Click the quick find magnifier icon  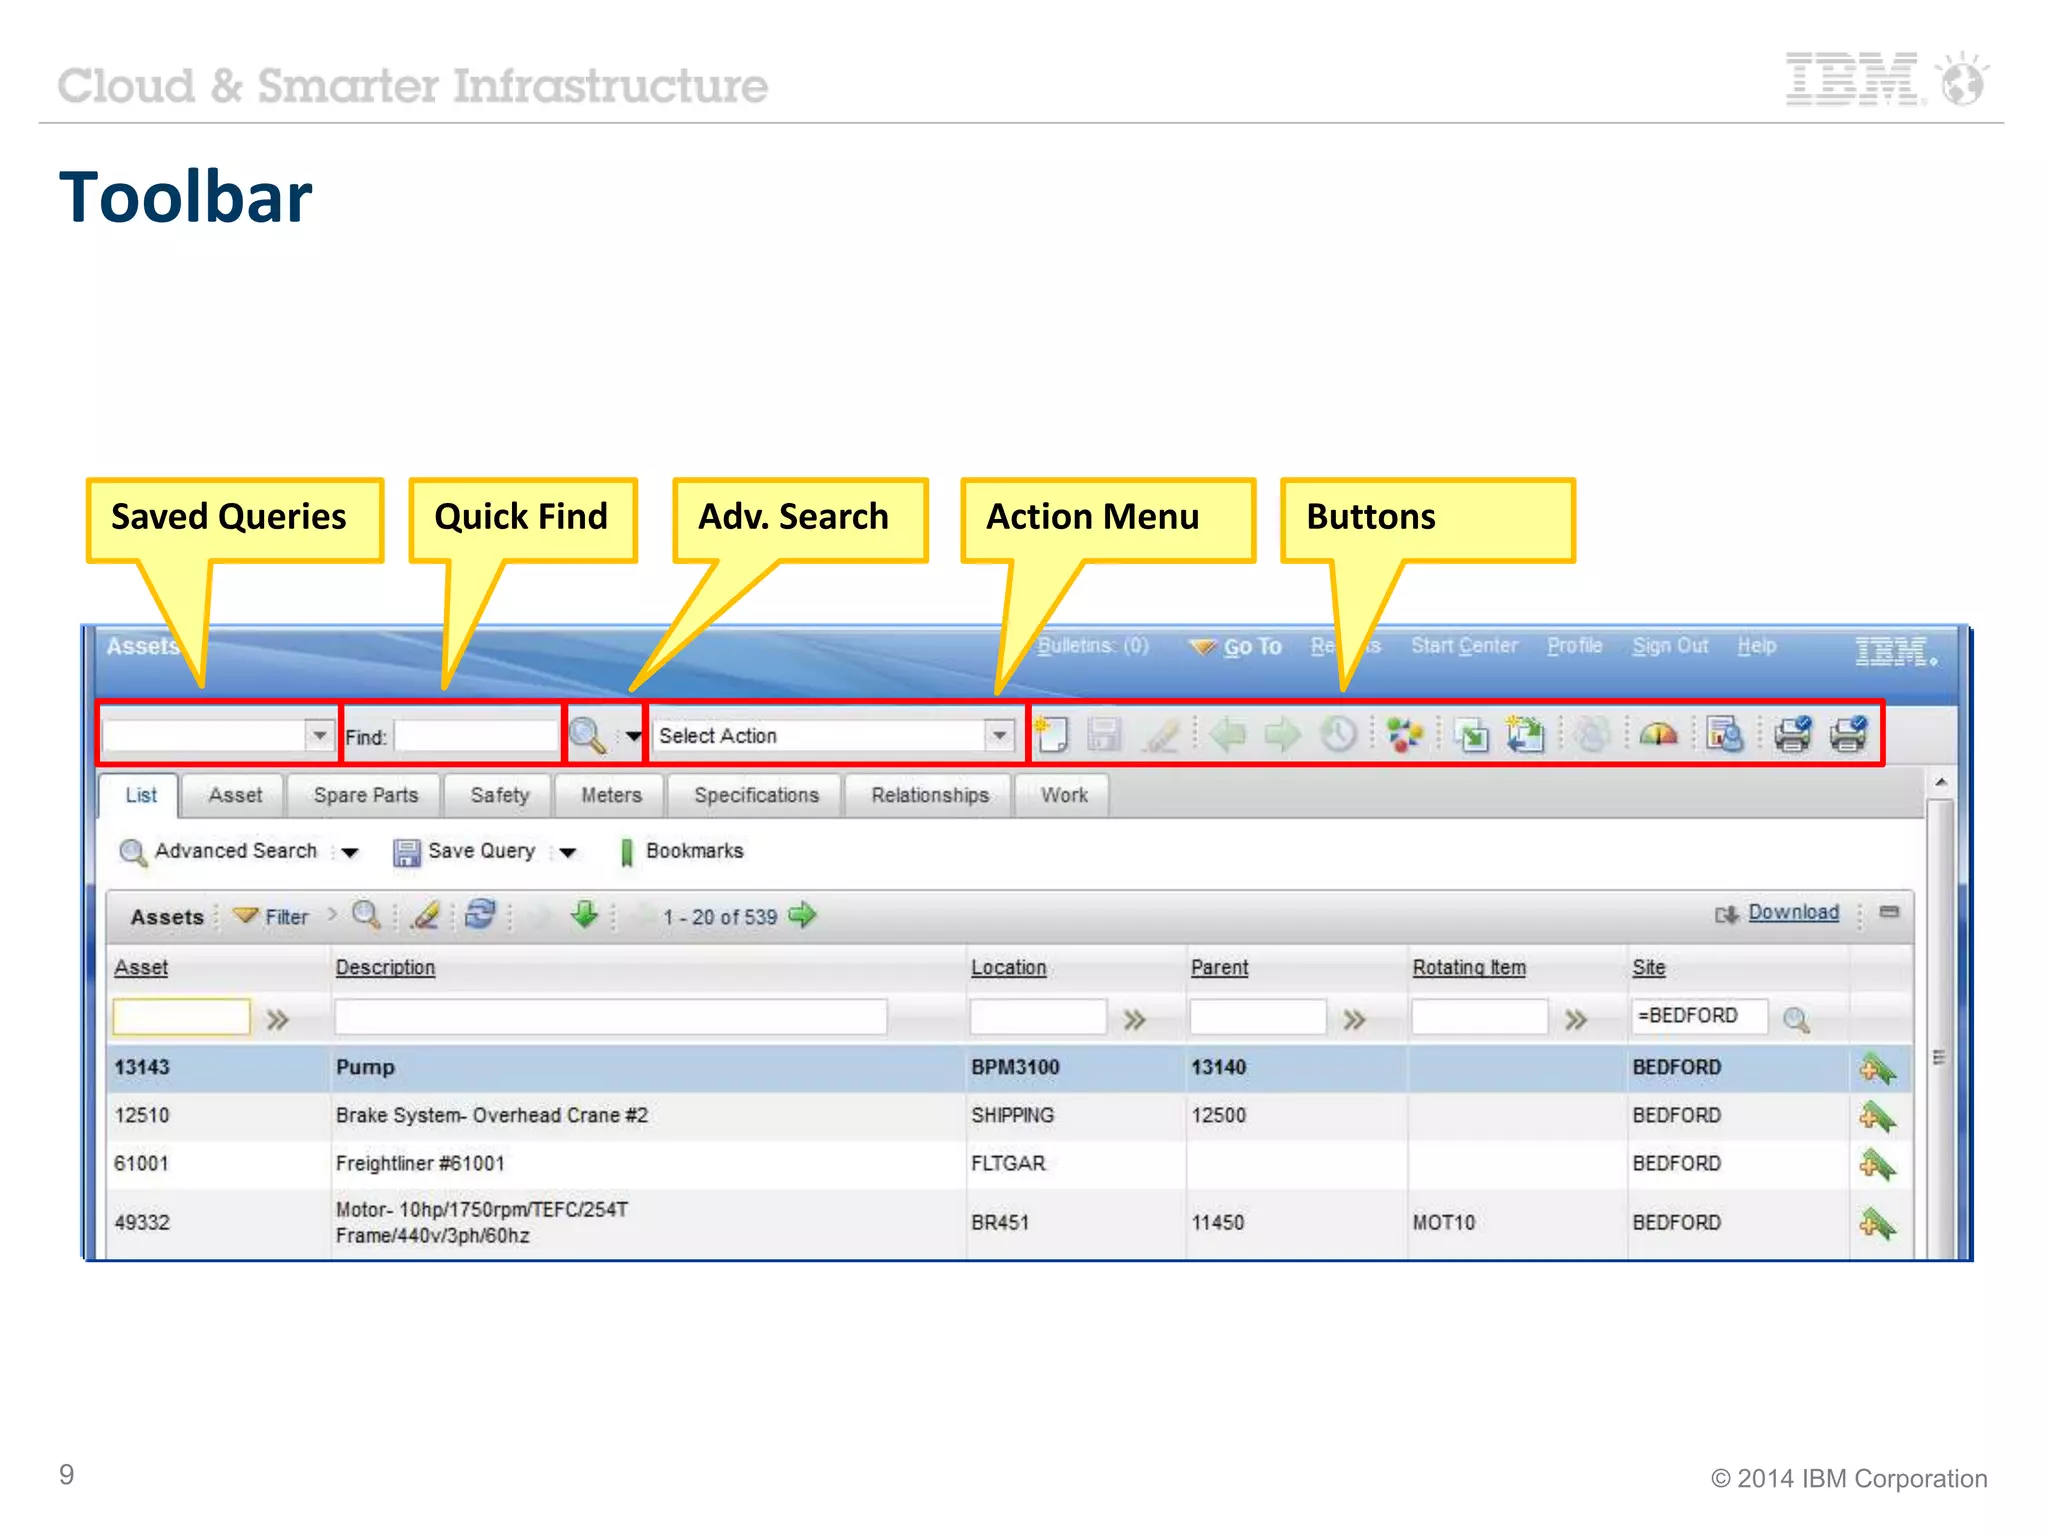pos(587,736)
